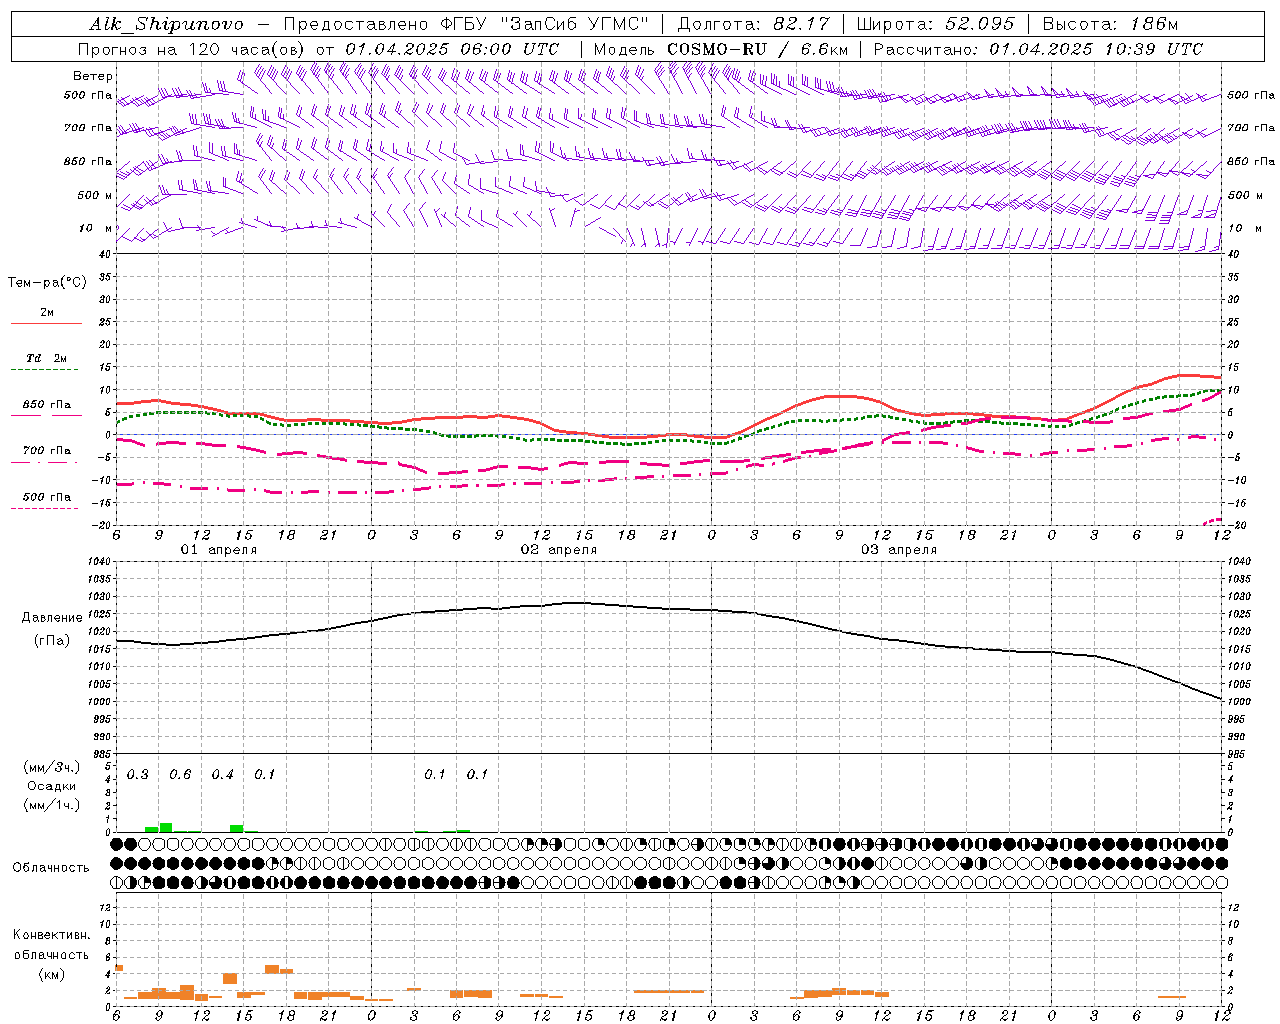1280x1024 pixels.
Task: Select the elevation text Высота: 186м
Action: click(x=1110, y=24)
